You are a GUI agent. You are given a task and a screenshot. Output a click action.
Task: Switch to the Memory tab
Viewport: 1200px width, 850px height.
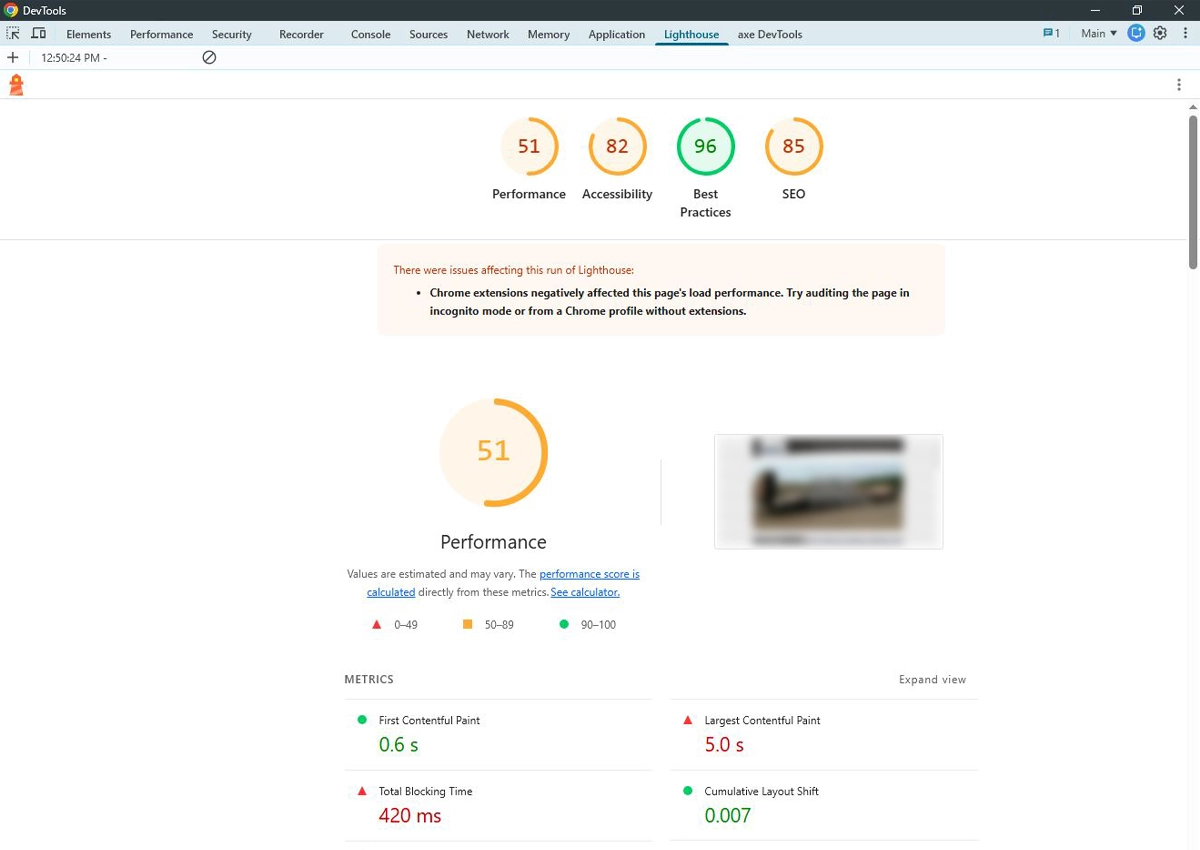[548, 34]
